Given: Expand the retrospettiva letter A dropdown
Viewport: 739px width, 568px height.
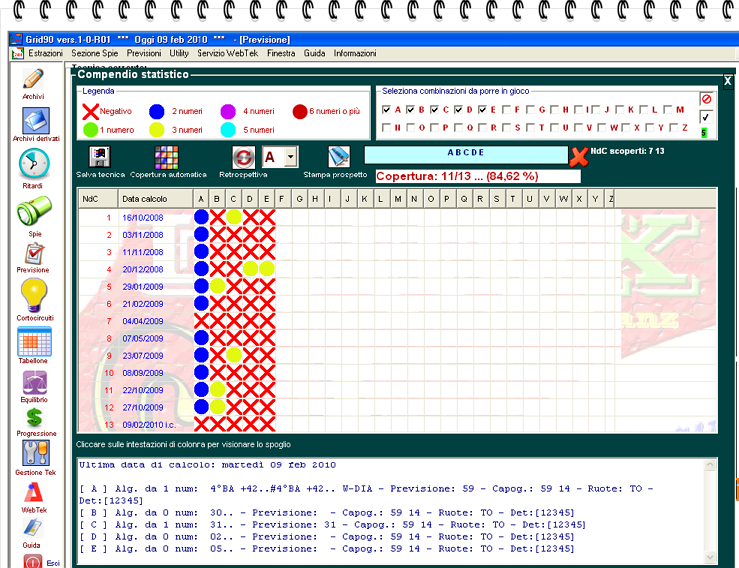Looking at the screenshot, I should [x=290, y=157].
